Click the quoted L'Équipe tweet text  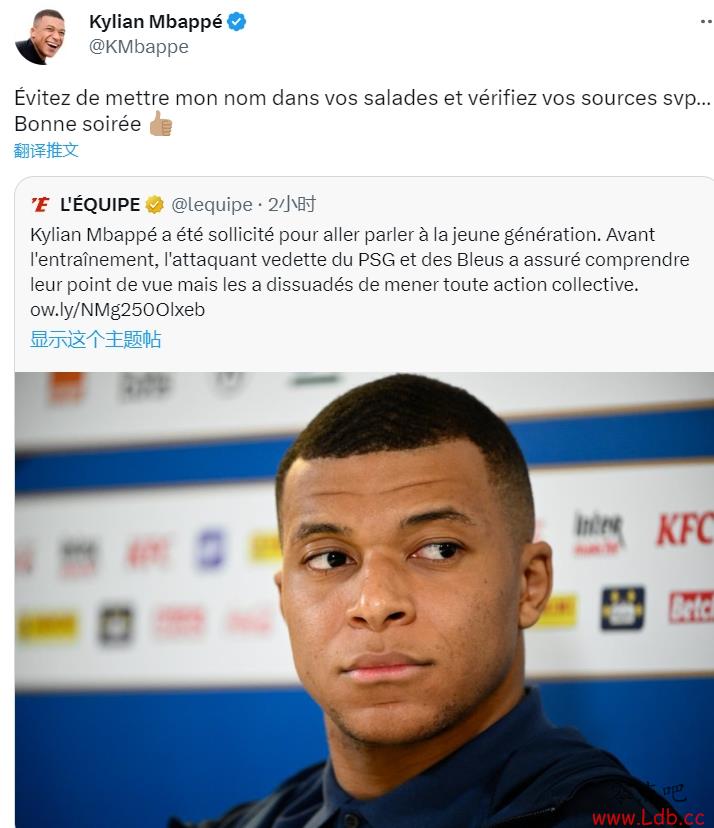click(x=360, y=259)
